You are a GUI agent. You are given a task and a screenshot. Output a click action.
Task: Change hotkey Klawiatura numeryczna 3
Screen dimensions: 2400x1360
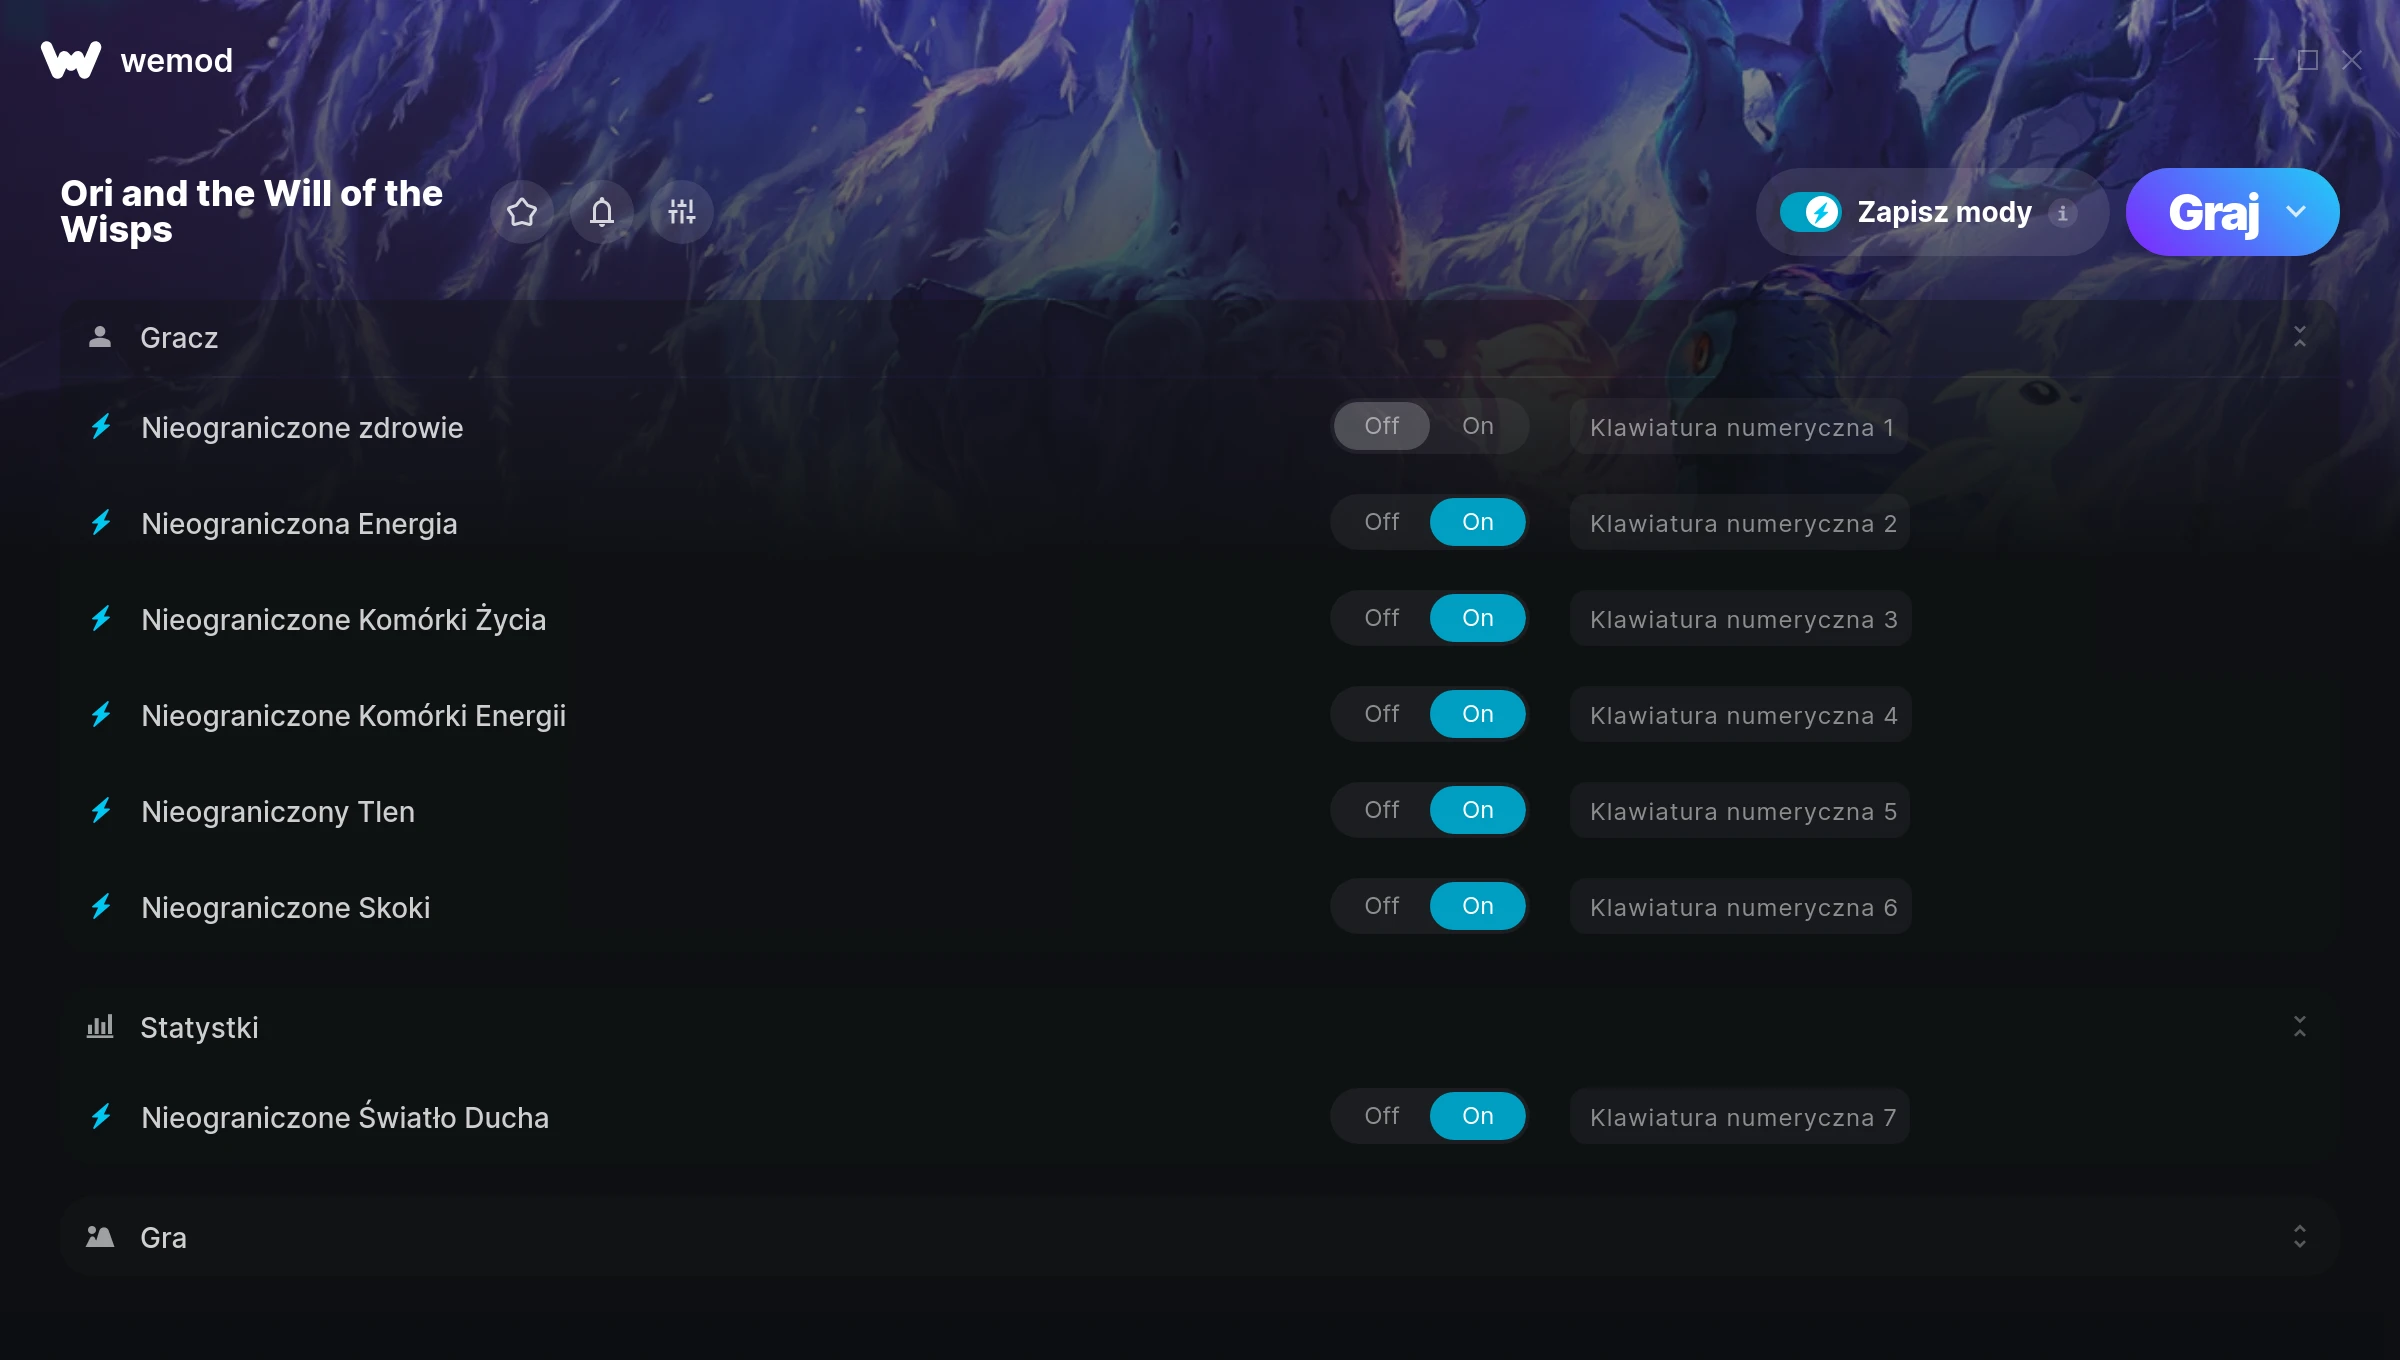coord(1741,619)
